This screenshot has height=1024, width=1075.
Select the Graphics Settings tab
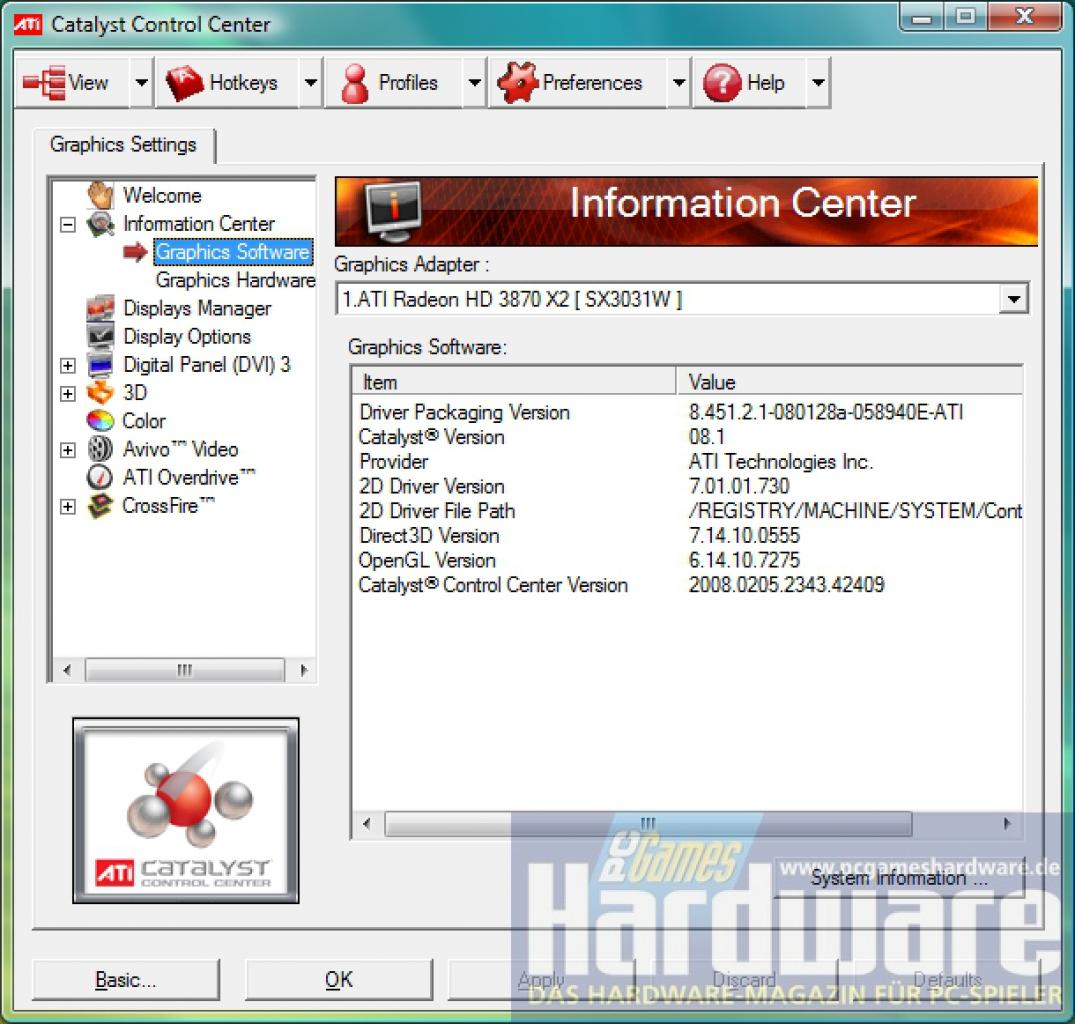(x=123, y=145)
